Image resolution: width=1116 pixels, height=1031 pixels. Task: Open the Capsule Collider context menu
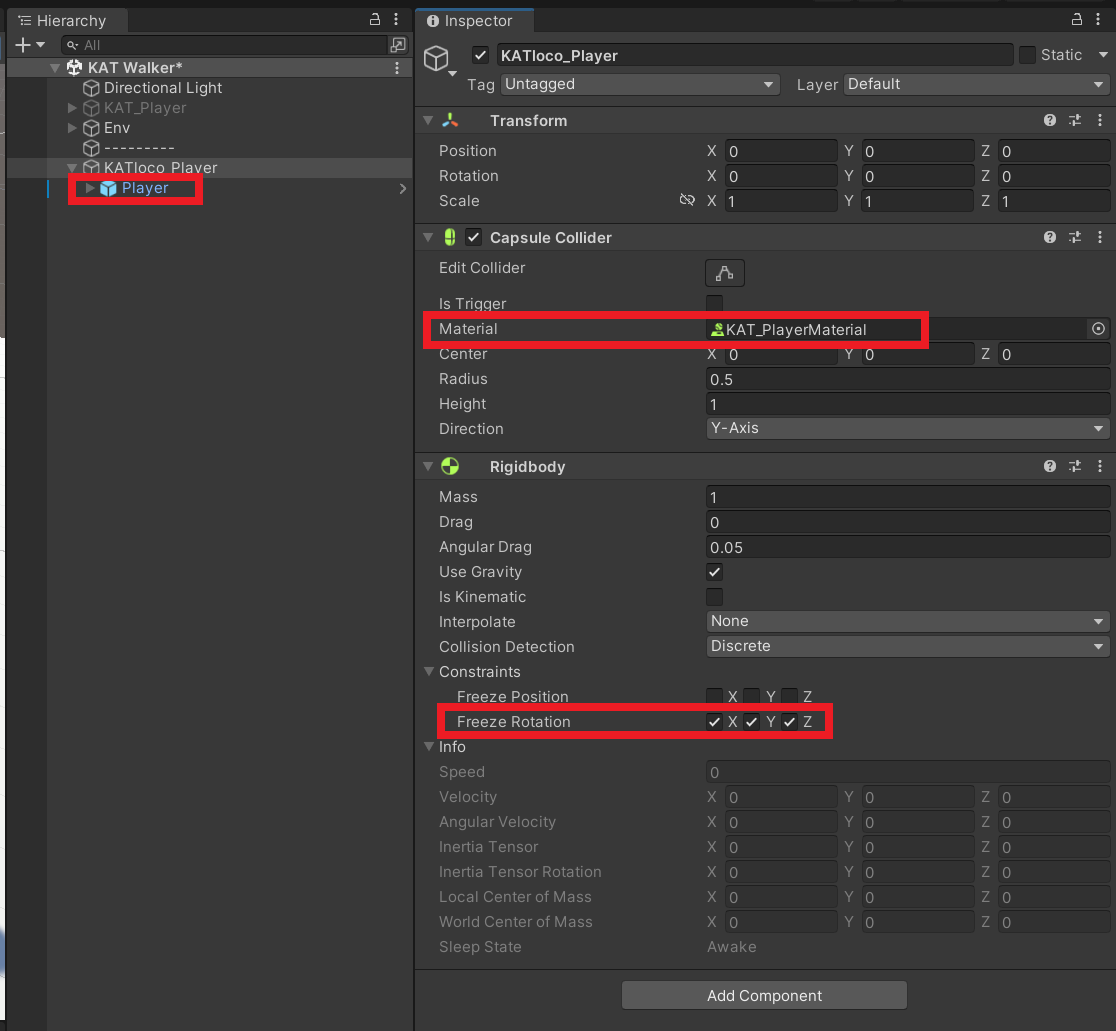click(x=1100, y=237)
